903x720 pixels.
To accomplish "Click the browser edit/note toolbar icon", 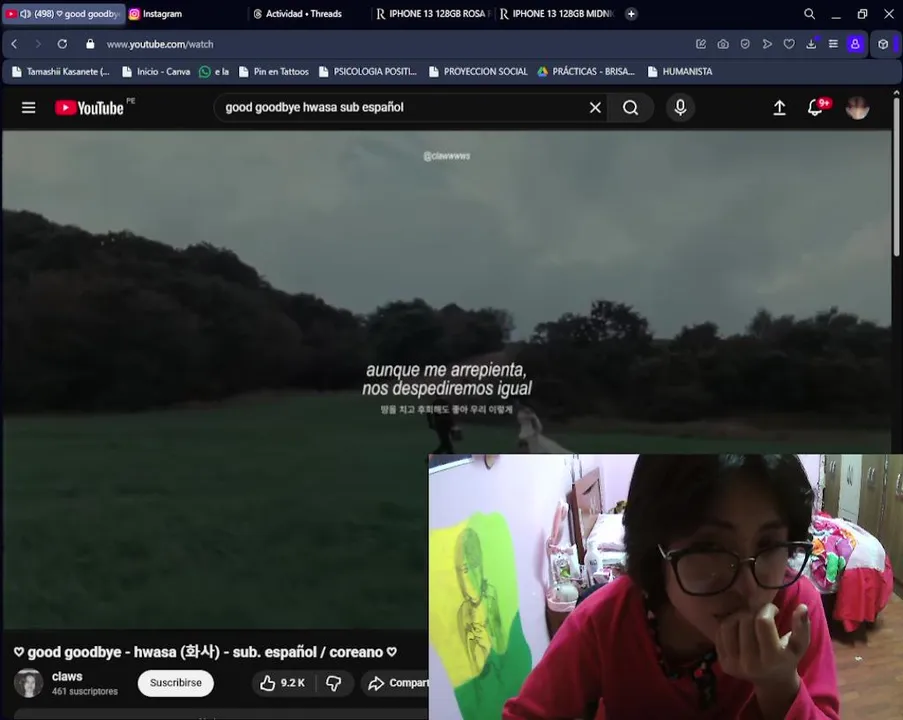I will pyautogui.click(x=701, y=44).
